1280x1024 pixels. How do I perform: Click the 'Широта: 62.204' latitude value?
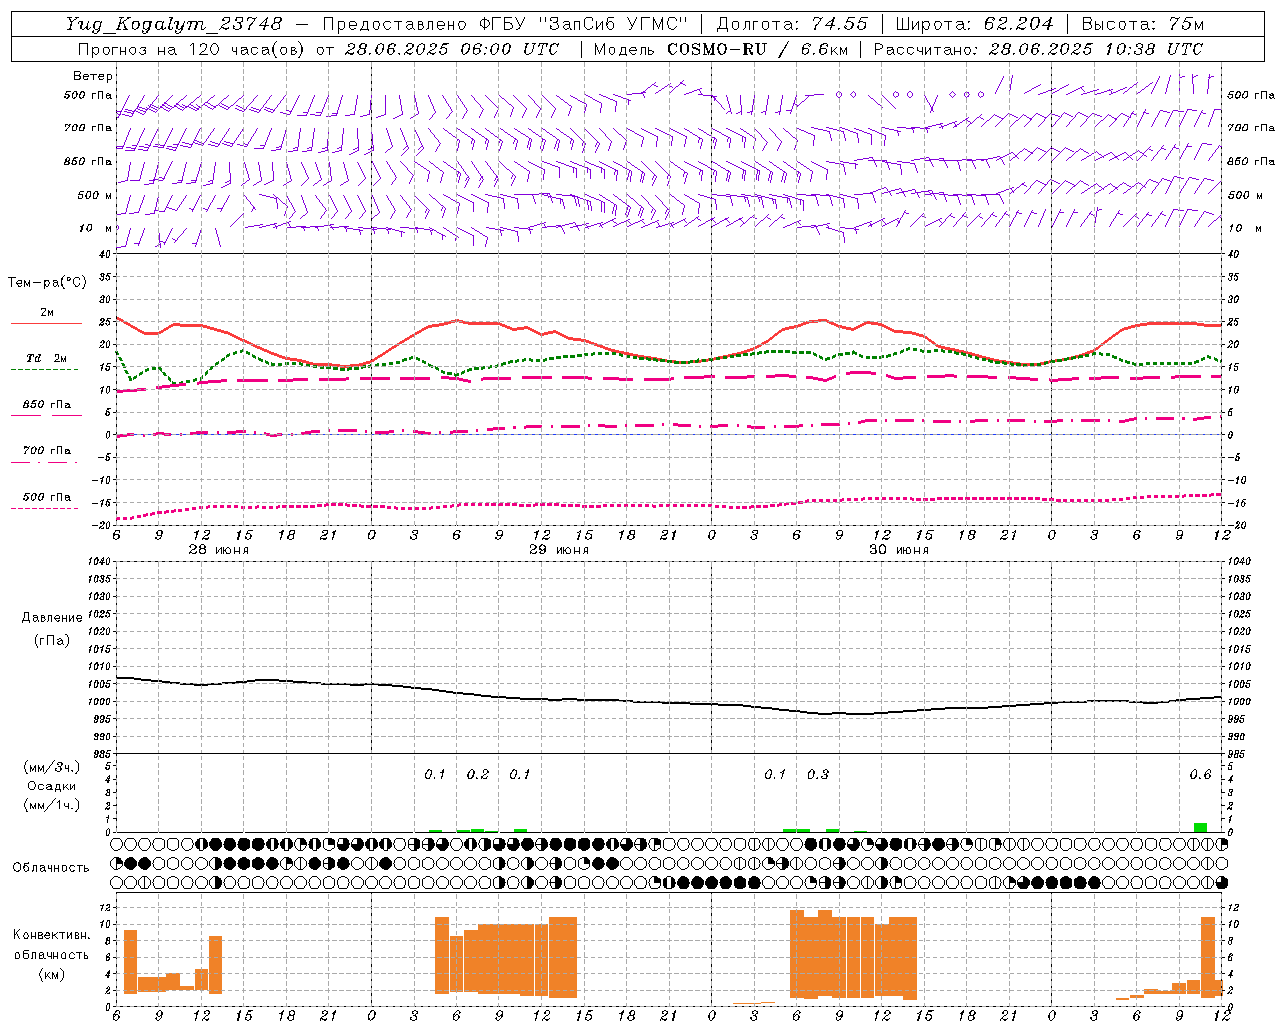tap(974, 24)
